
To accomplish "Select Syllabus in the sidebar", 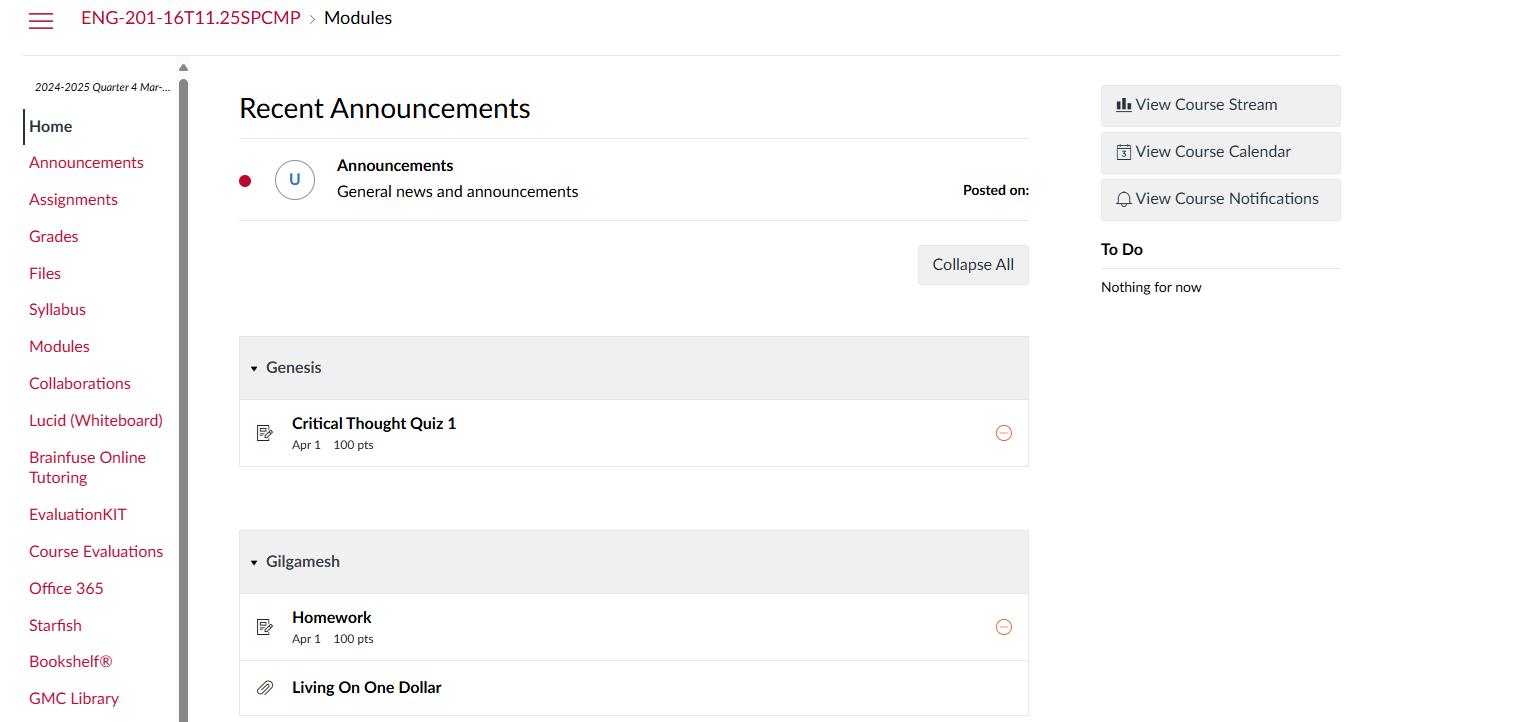I will coord(58,309).
